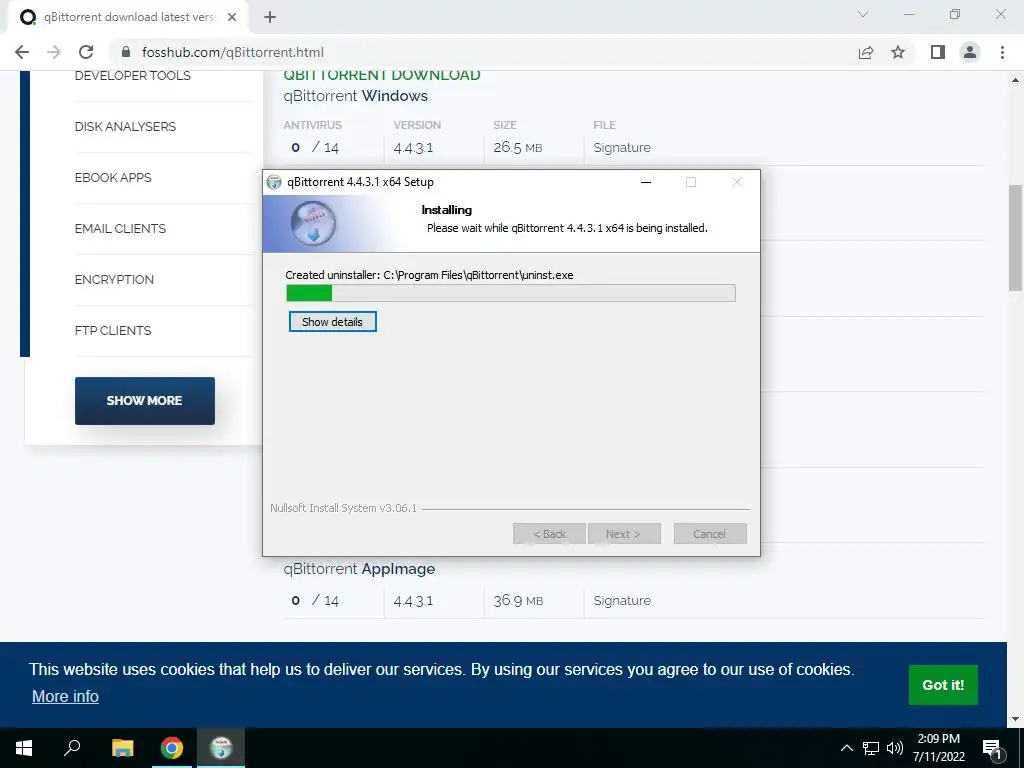The width and height of the screenshot is (1024, 768).
Task: Reload the fosshub page
Action: [86, 52]
